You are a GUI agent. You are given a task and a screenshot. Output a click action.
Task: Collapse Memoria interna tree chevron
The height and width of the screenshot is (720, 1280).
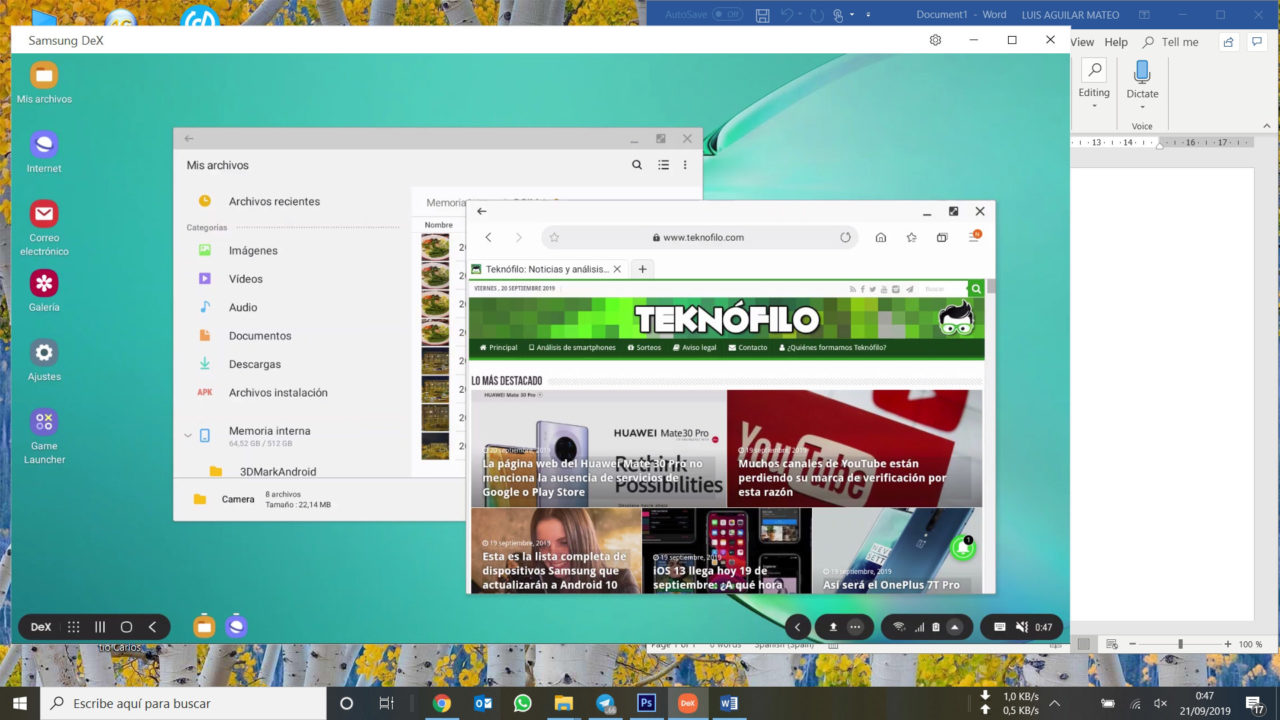tap(187, 436)
